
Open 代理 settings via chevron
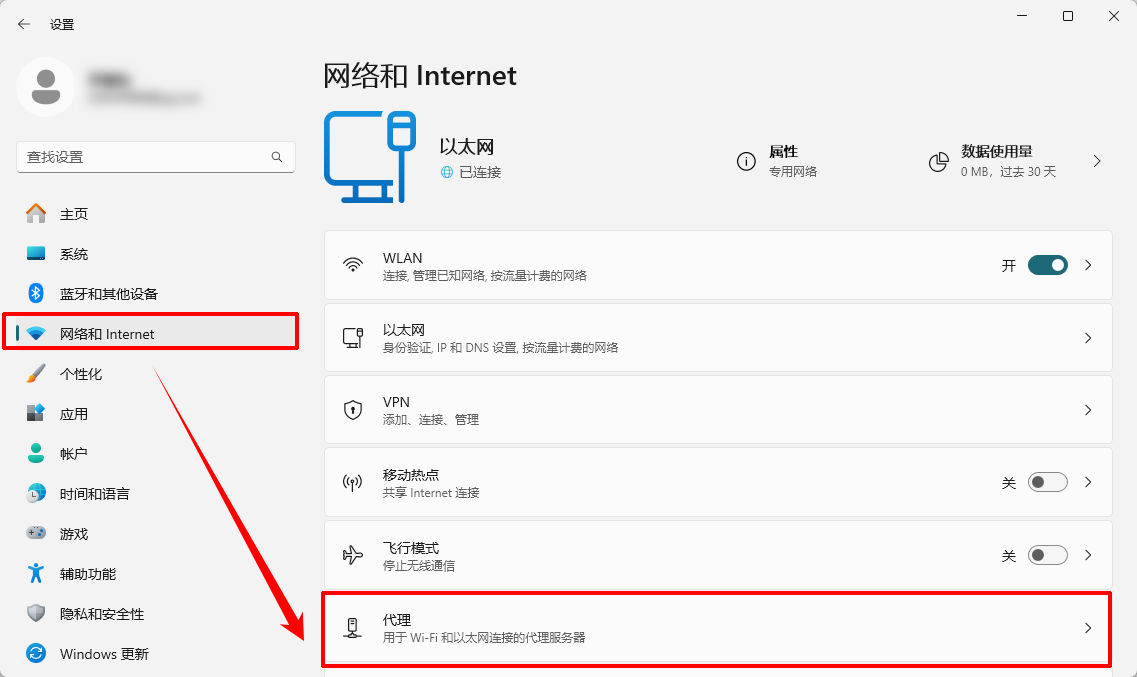(1088, 628)
